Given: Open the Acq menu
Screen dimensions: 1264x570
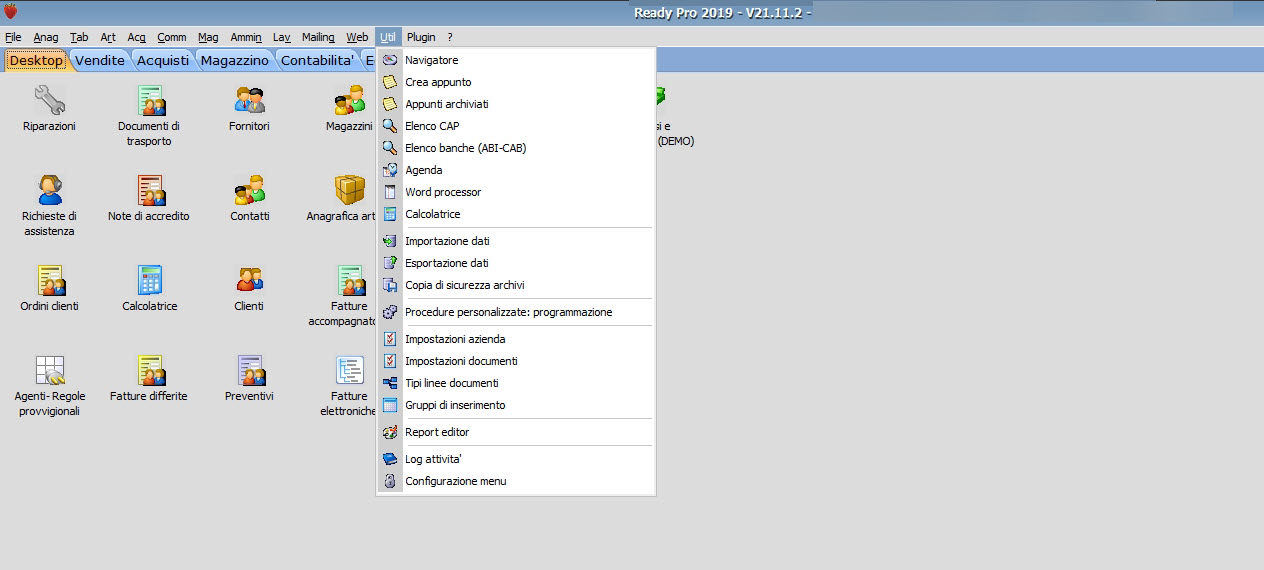Looking at the screenshot, I should tap(137, 37).
